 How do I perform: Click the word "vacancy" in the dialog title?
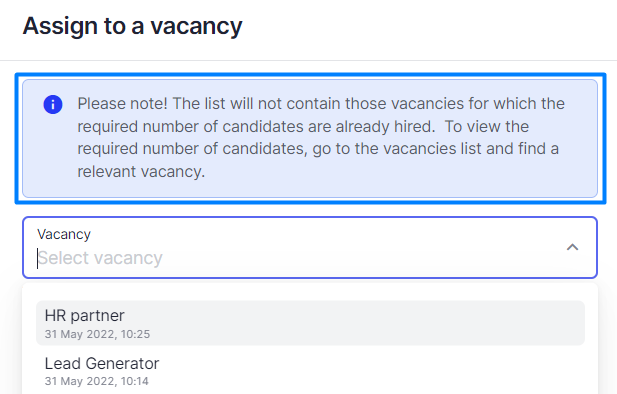click(x=196, y=27)
